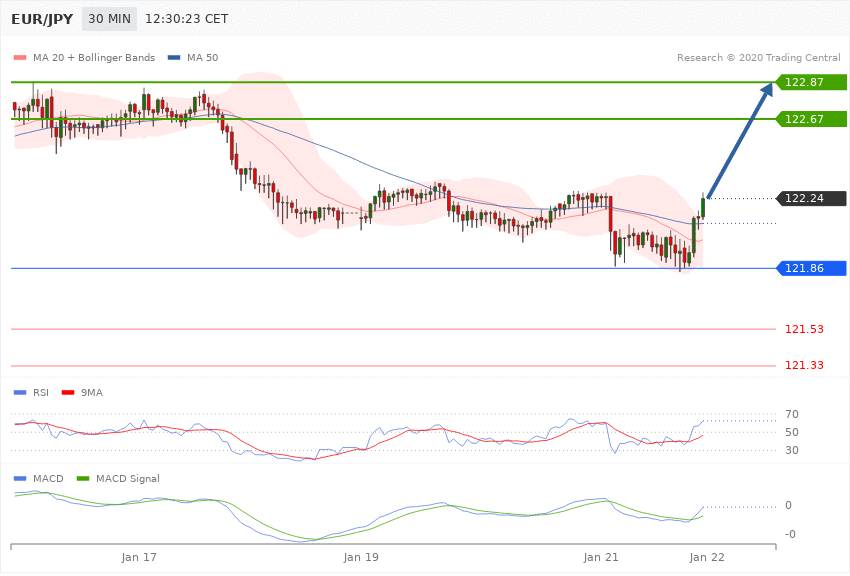850x576 pixels.
Task: Click the blue MACD legend swatch
Action: coord(20,478)
